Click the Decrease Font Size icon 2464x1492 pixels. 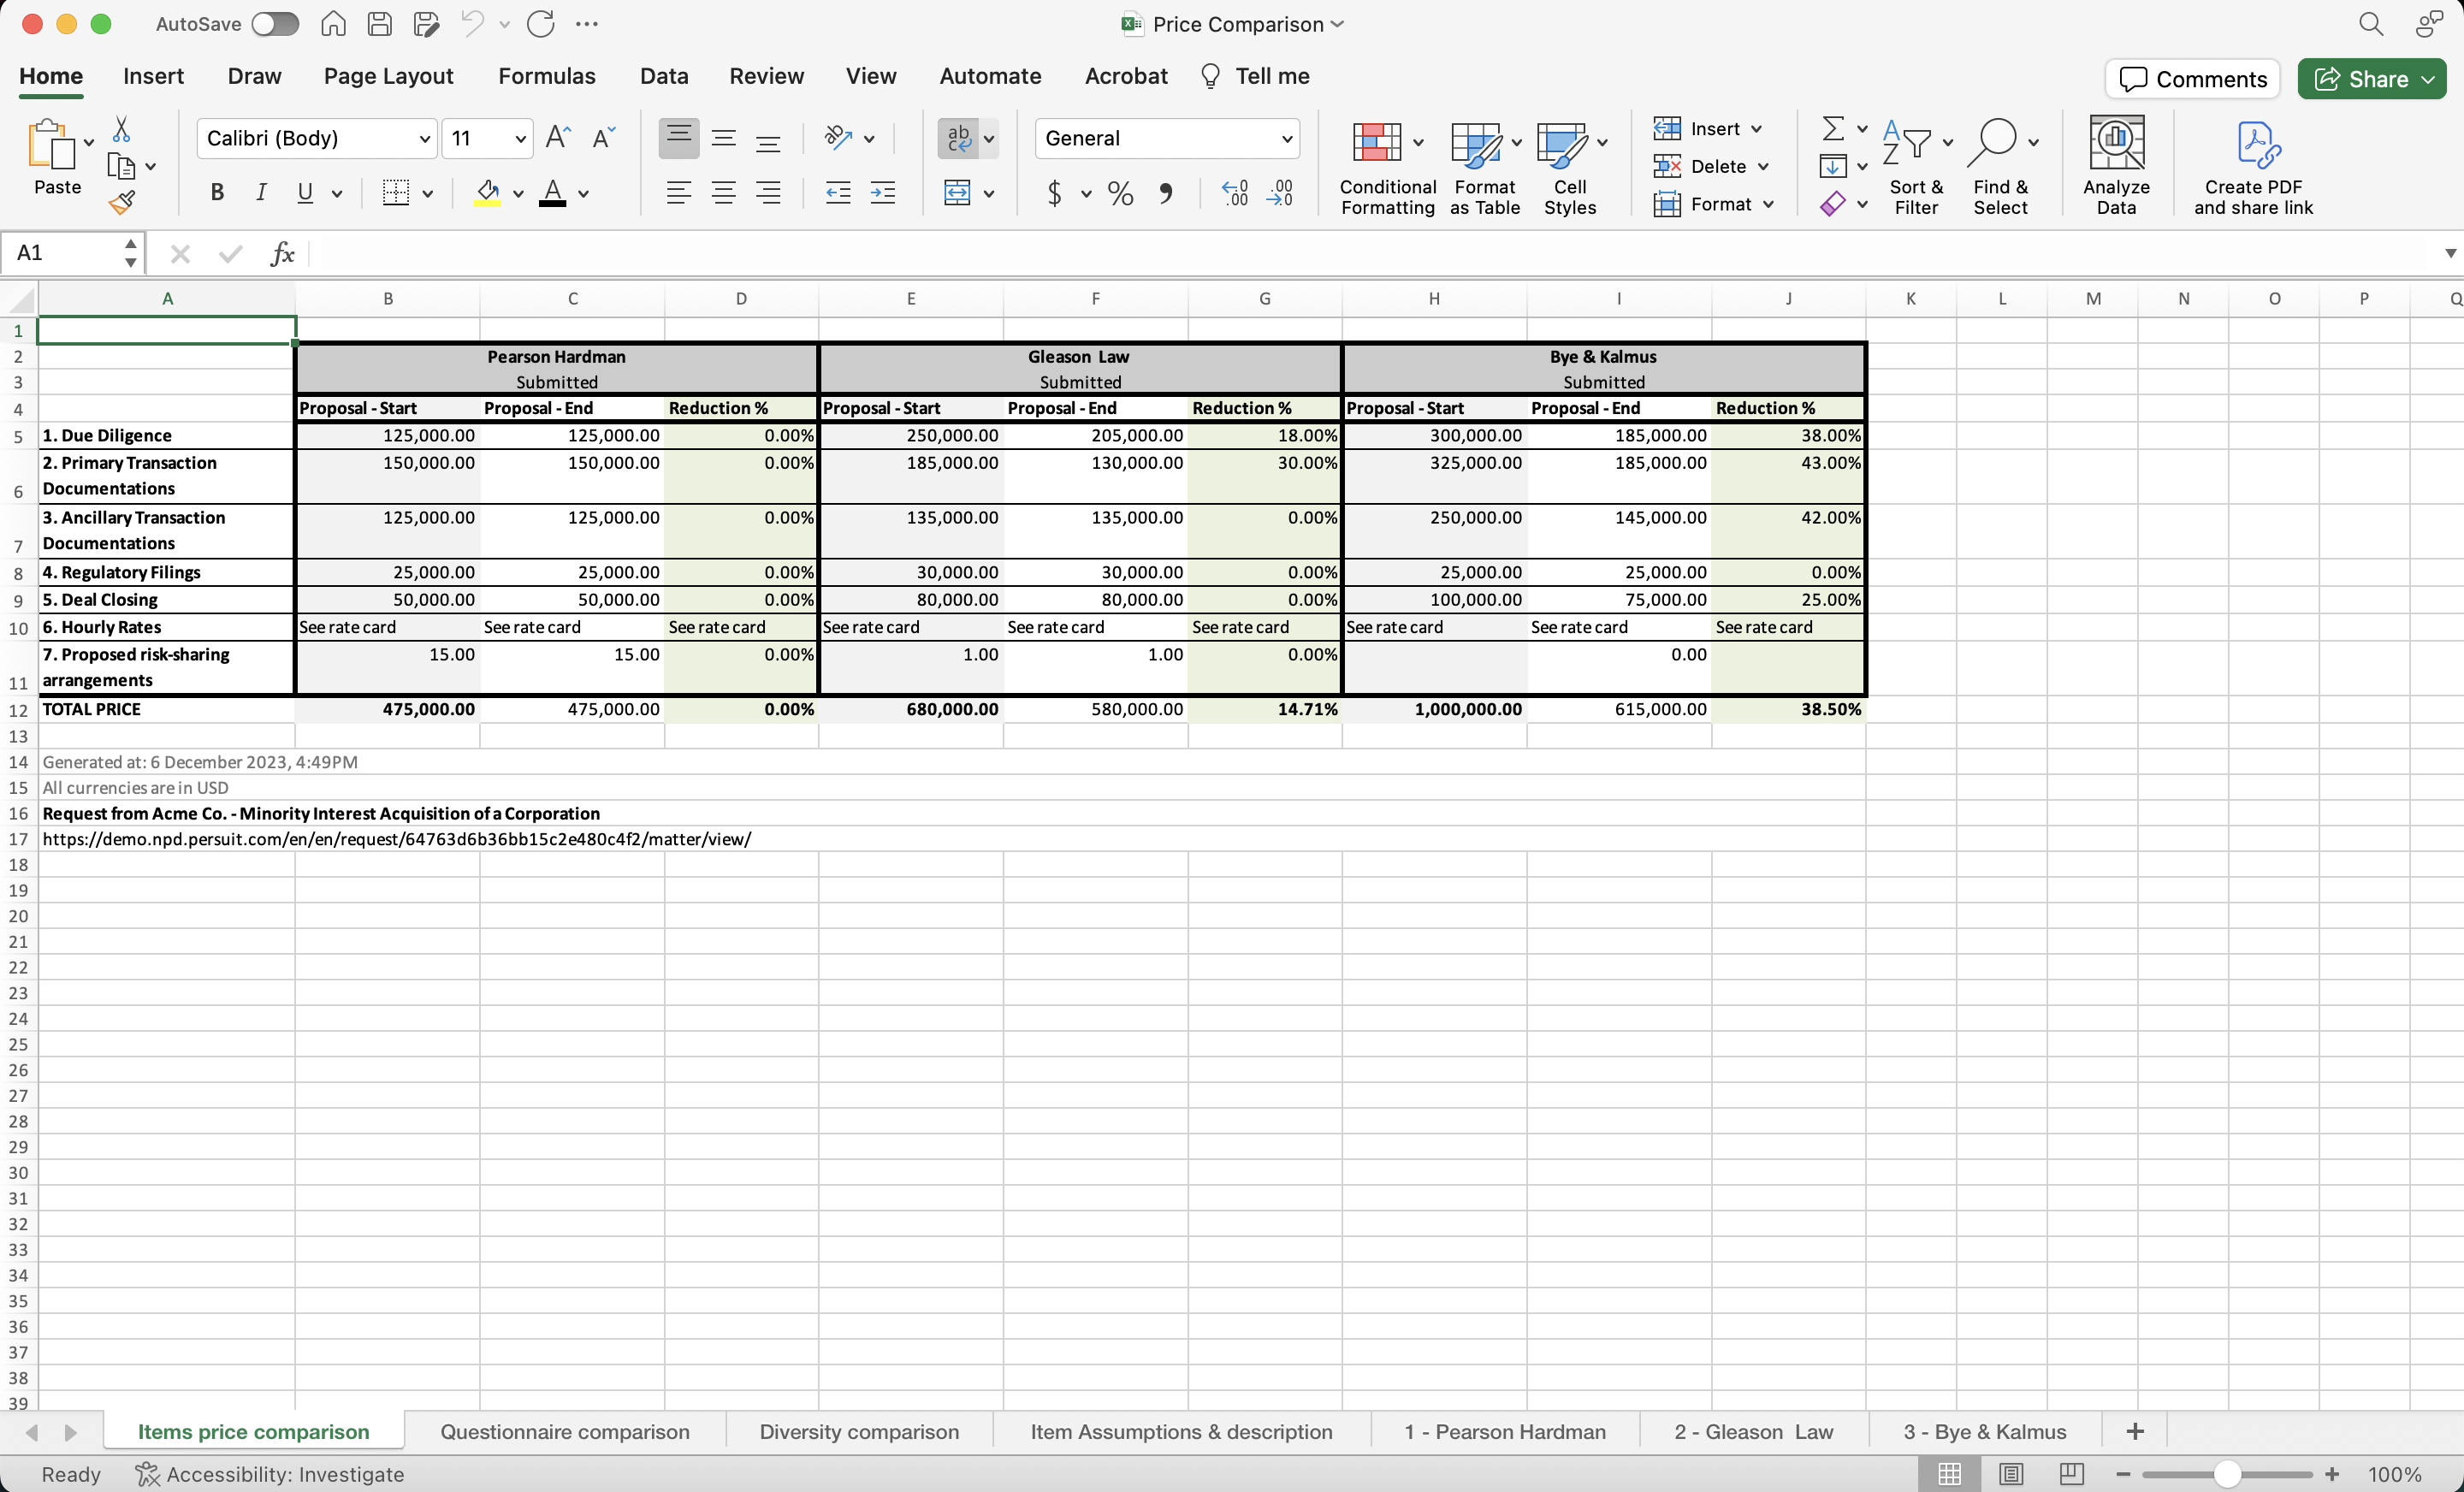pos(604,138)
